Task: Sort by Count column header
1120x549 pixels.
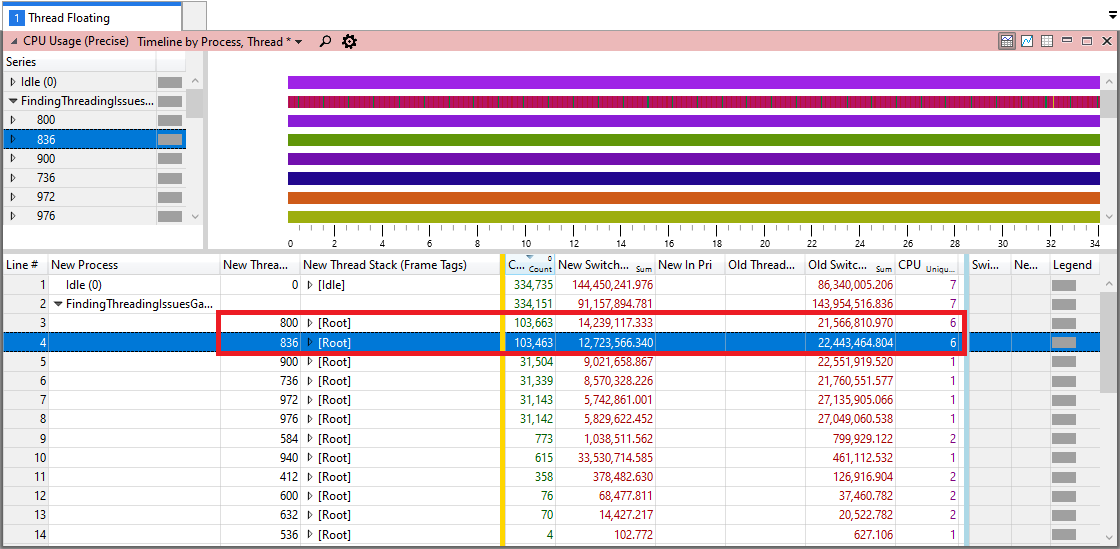Action: (530, 265)
